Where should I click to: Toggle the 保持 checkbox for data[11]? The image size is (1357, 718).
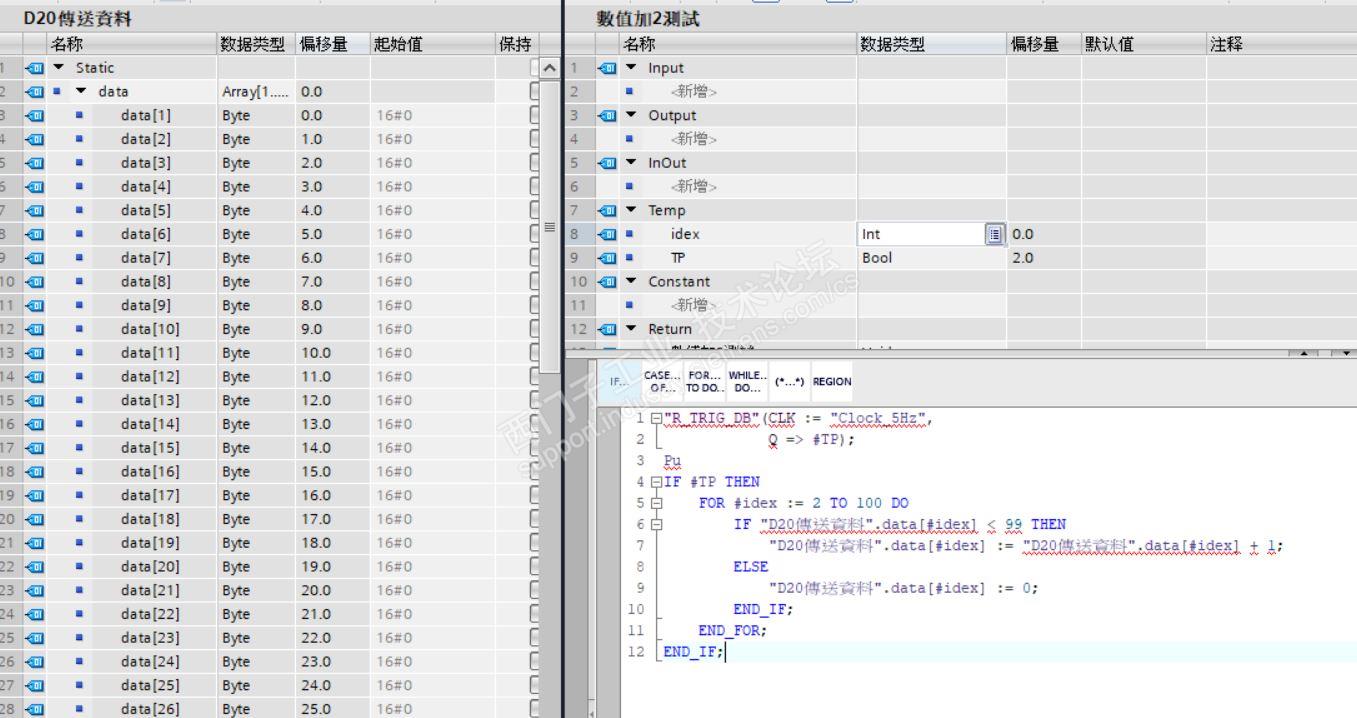535,353
